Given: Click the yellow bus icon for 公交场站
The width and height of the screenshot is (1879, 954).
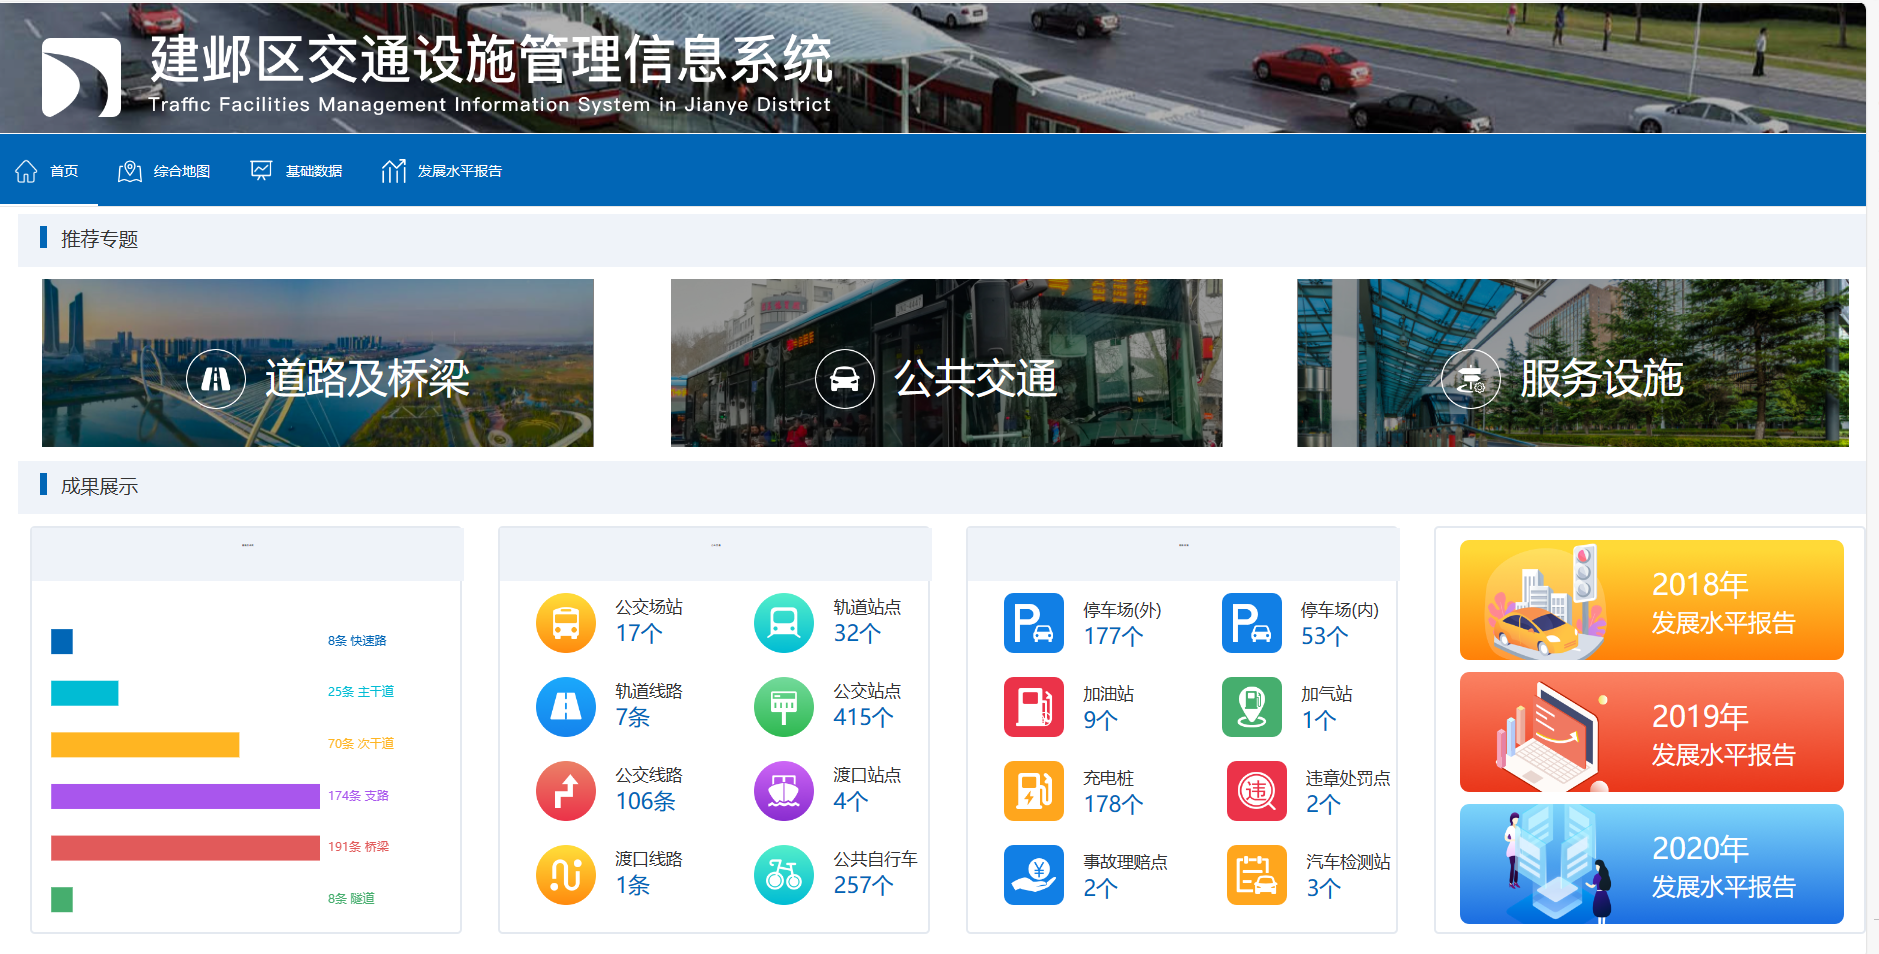Looking at the screenshot, I should 566,623.
